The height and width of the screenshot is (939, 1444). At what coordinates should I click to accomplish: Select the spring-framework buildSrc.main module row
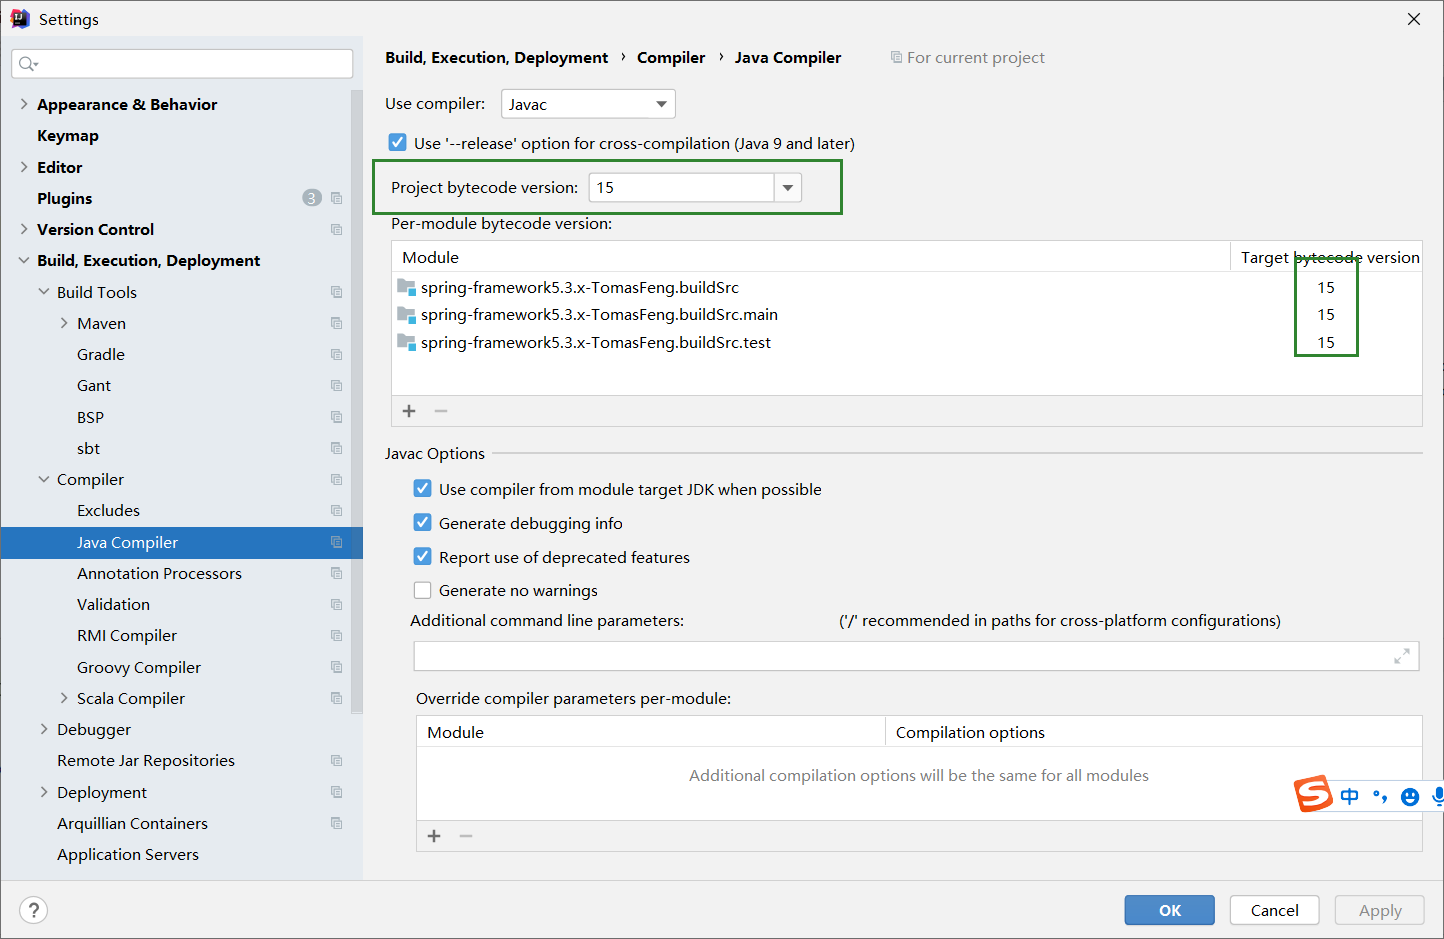click(599, 315)
